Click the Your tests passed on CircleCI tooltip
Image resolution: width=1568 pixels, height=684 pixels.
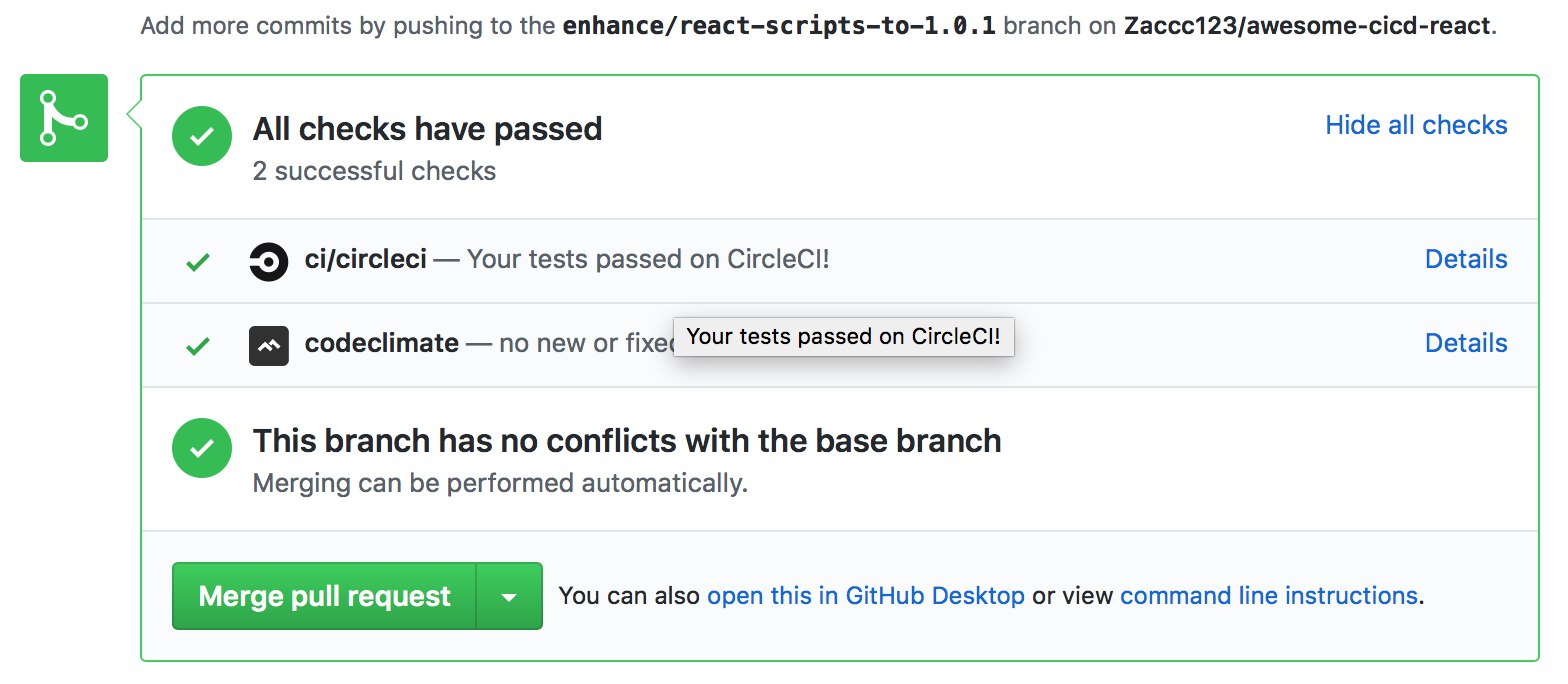coord(844,337)
